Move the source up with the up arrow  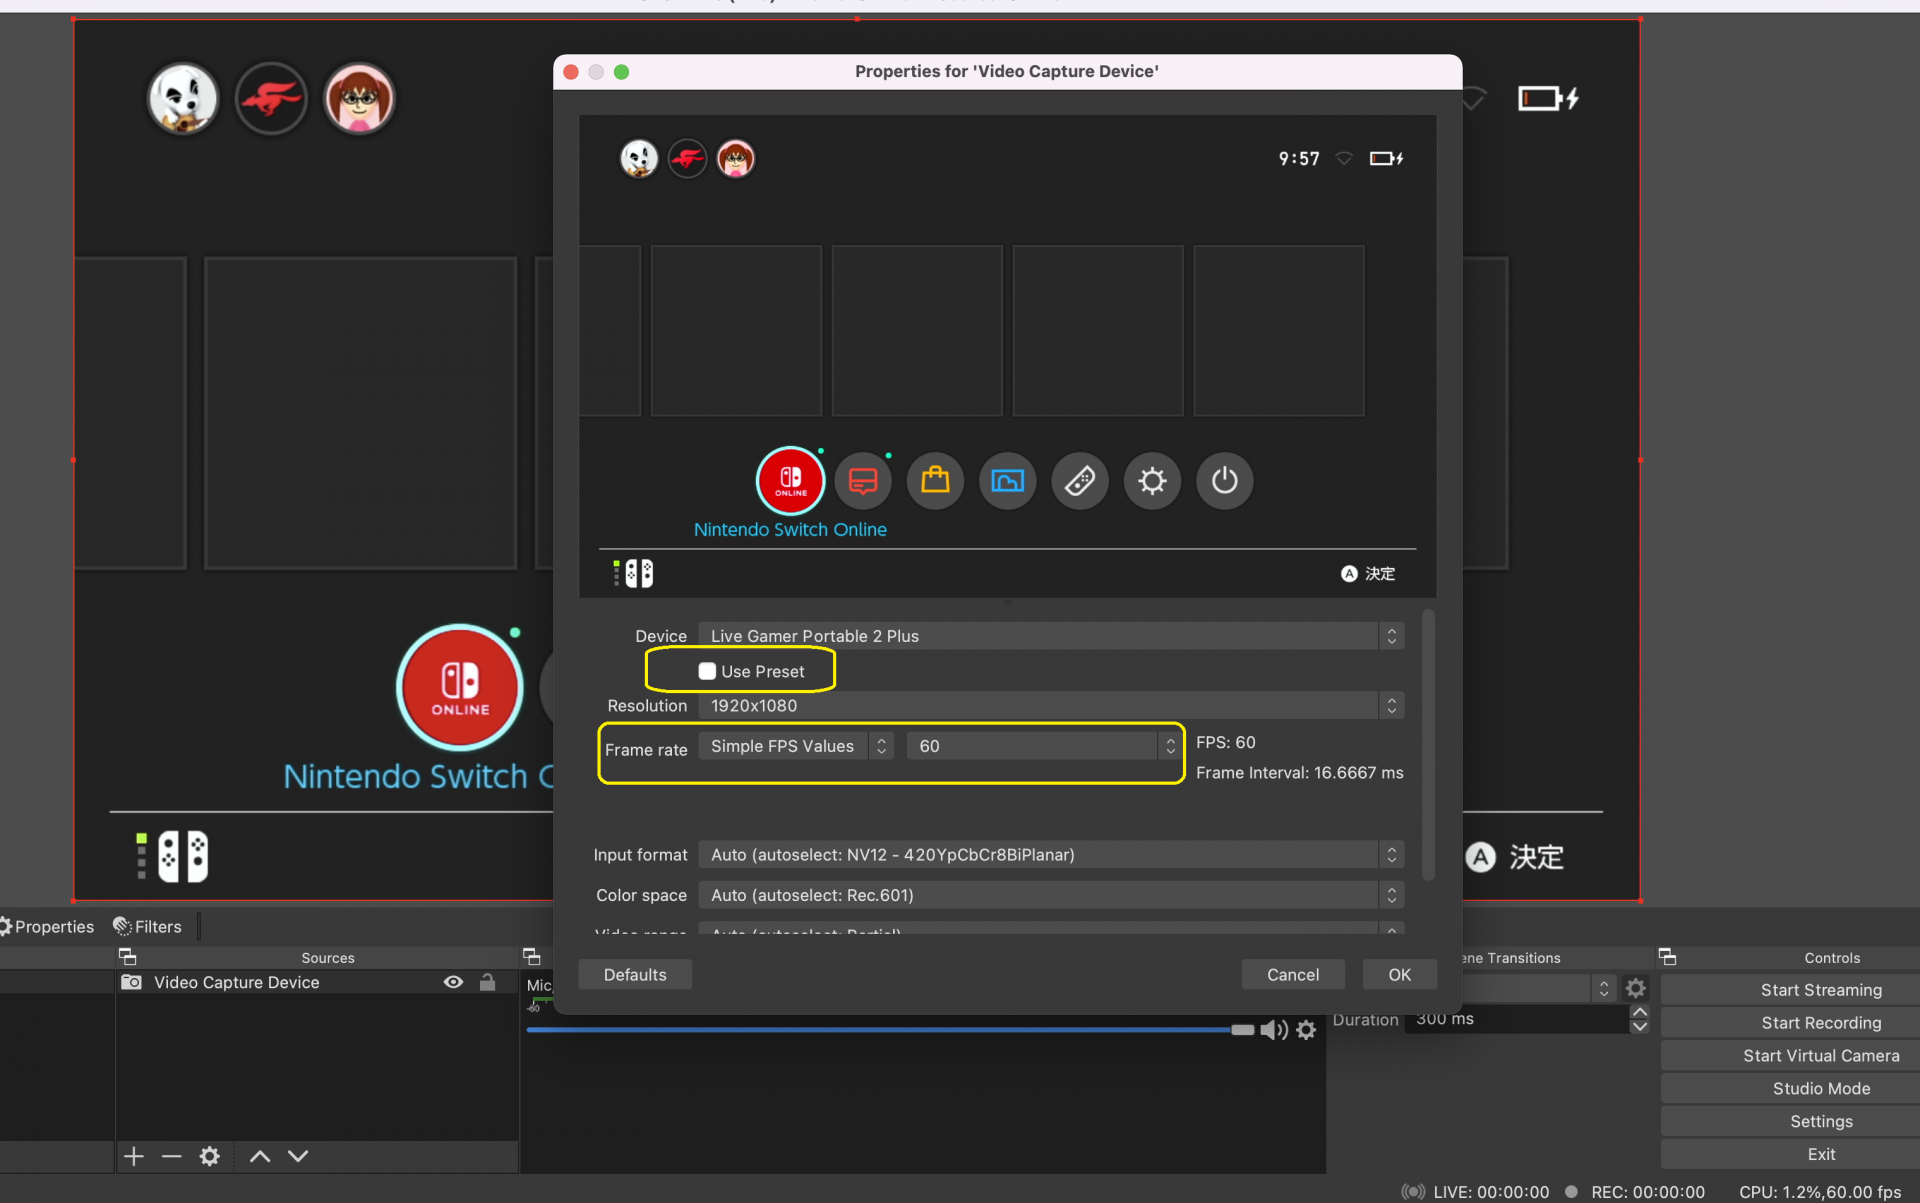point(260,1156)
